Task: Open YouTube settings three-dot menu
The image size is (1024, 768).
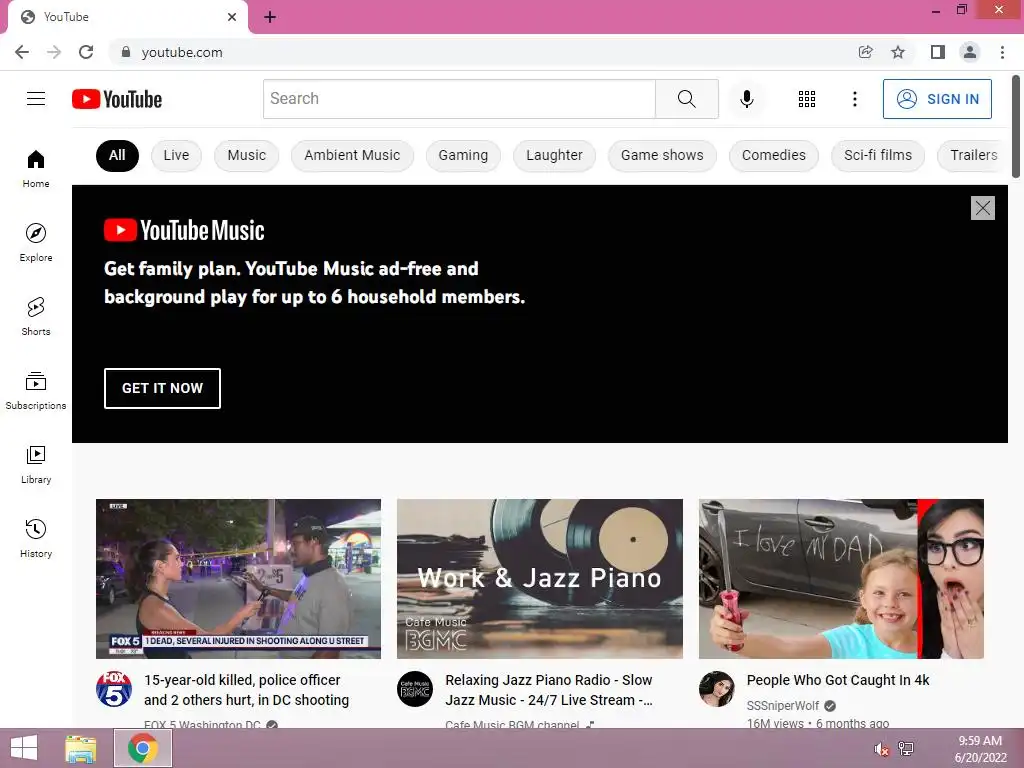Action: 854,99
